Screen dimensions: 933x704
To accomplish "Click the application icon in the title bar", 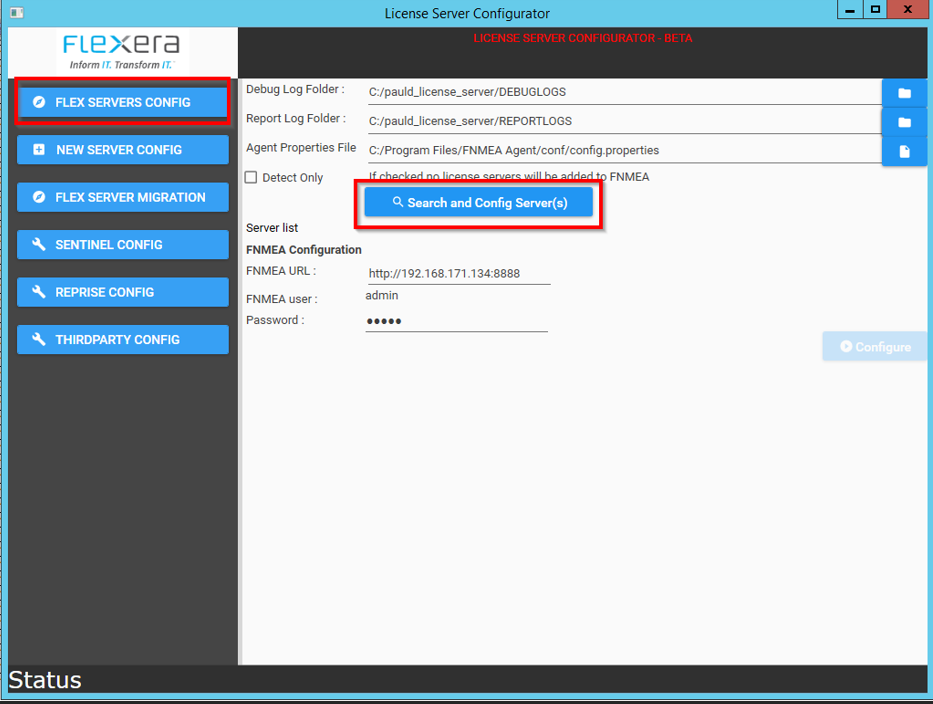I will pos(17,12).
